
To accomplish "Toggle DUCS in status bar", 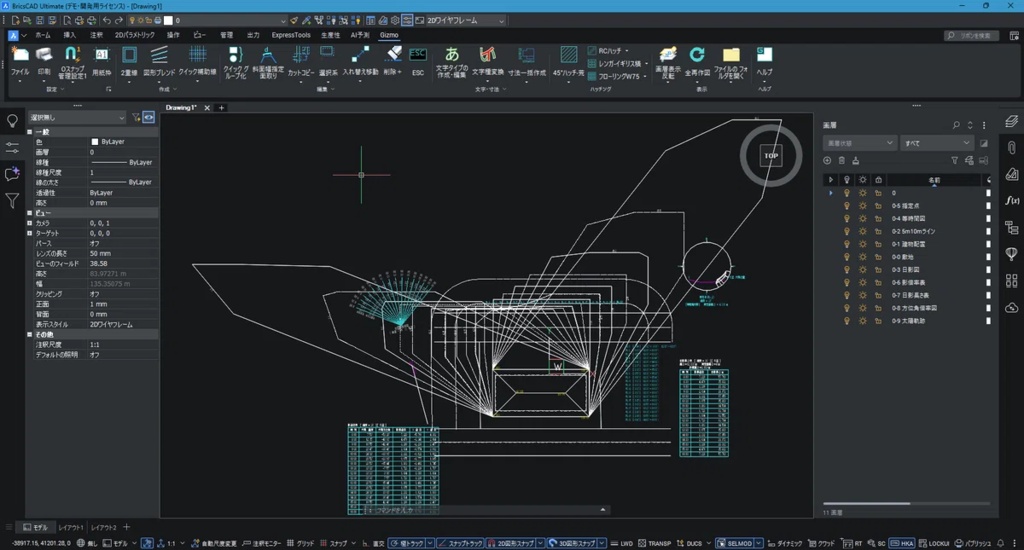I will coord(689,543).
